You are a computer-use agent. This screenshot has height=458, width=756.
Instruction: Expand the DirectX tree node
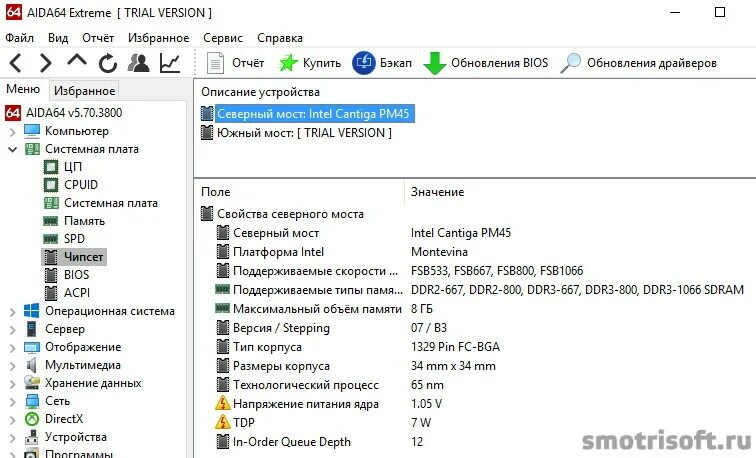(x=13, y=419)
